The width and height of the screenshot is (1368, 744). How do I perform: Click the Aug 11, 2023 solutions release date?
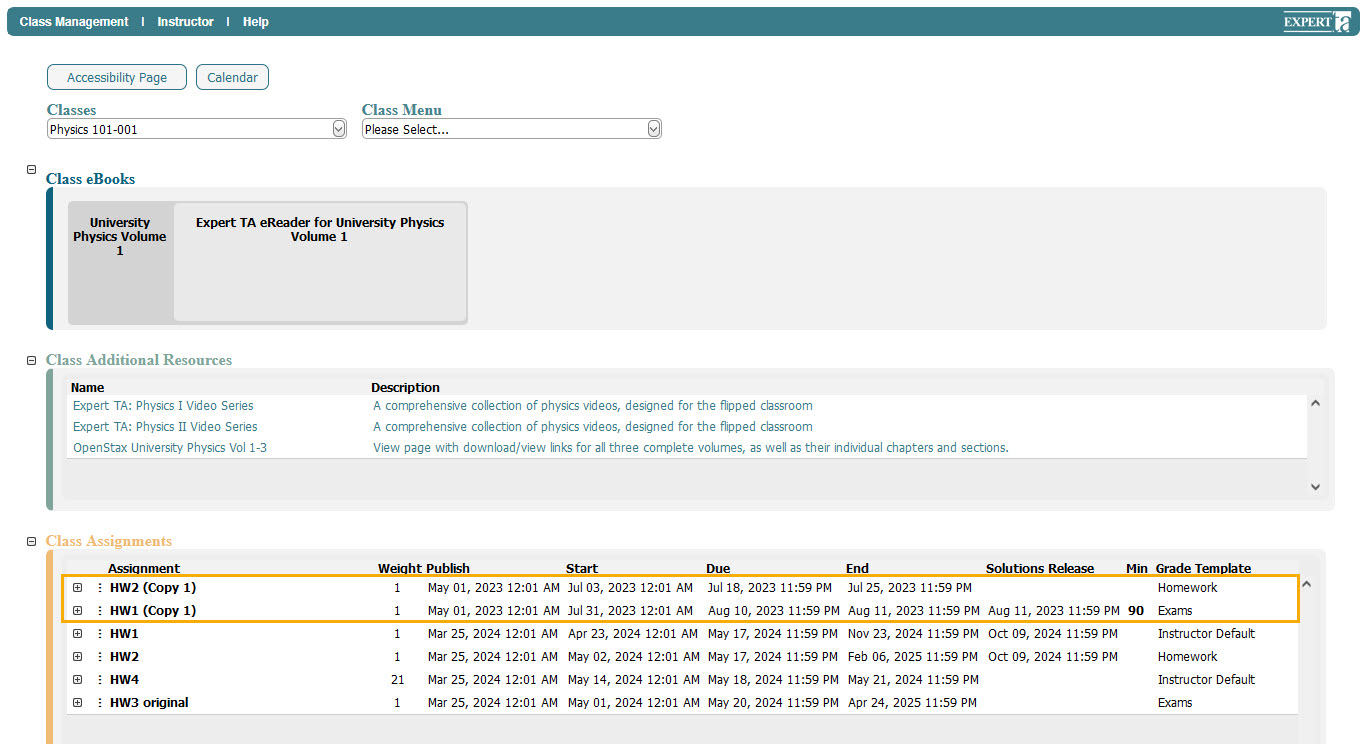(1054, 611)
